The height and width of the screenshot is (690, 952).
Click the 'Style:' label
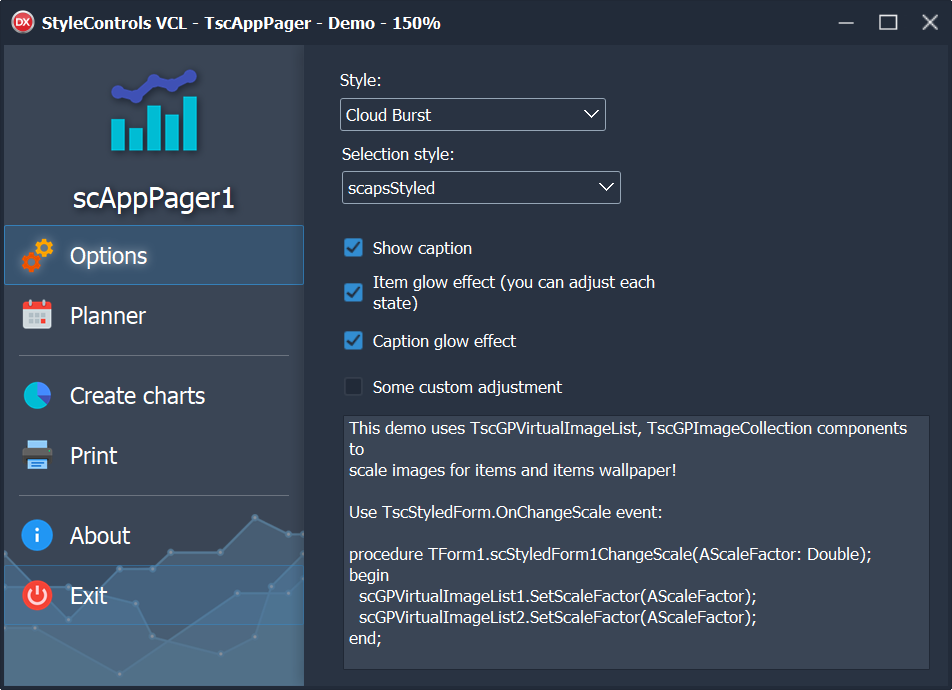click(x=360, y=80)
